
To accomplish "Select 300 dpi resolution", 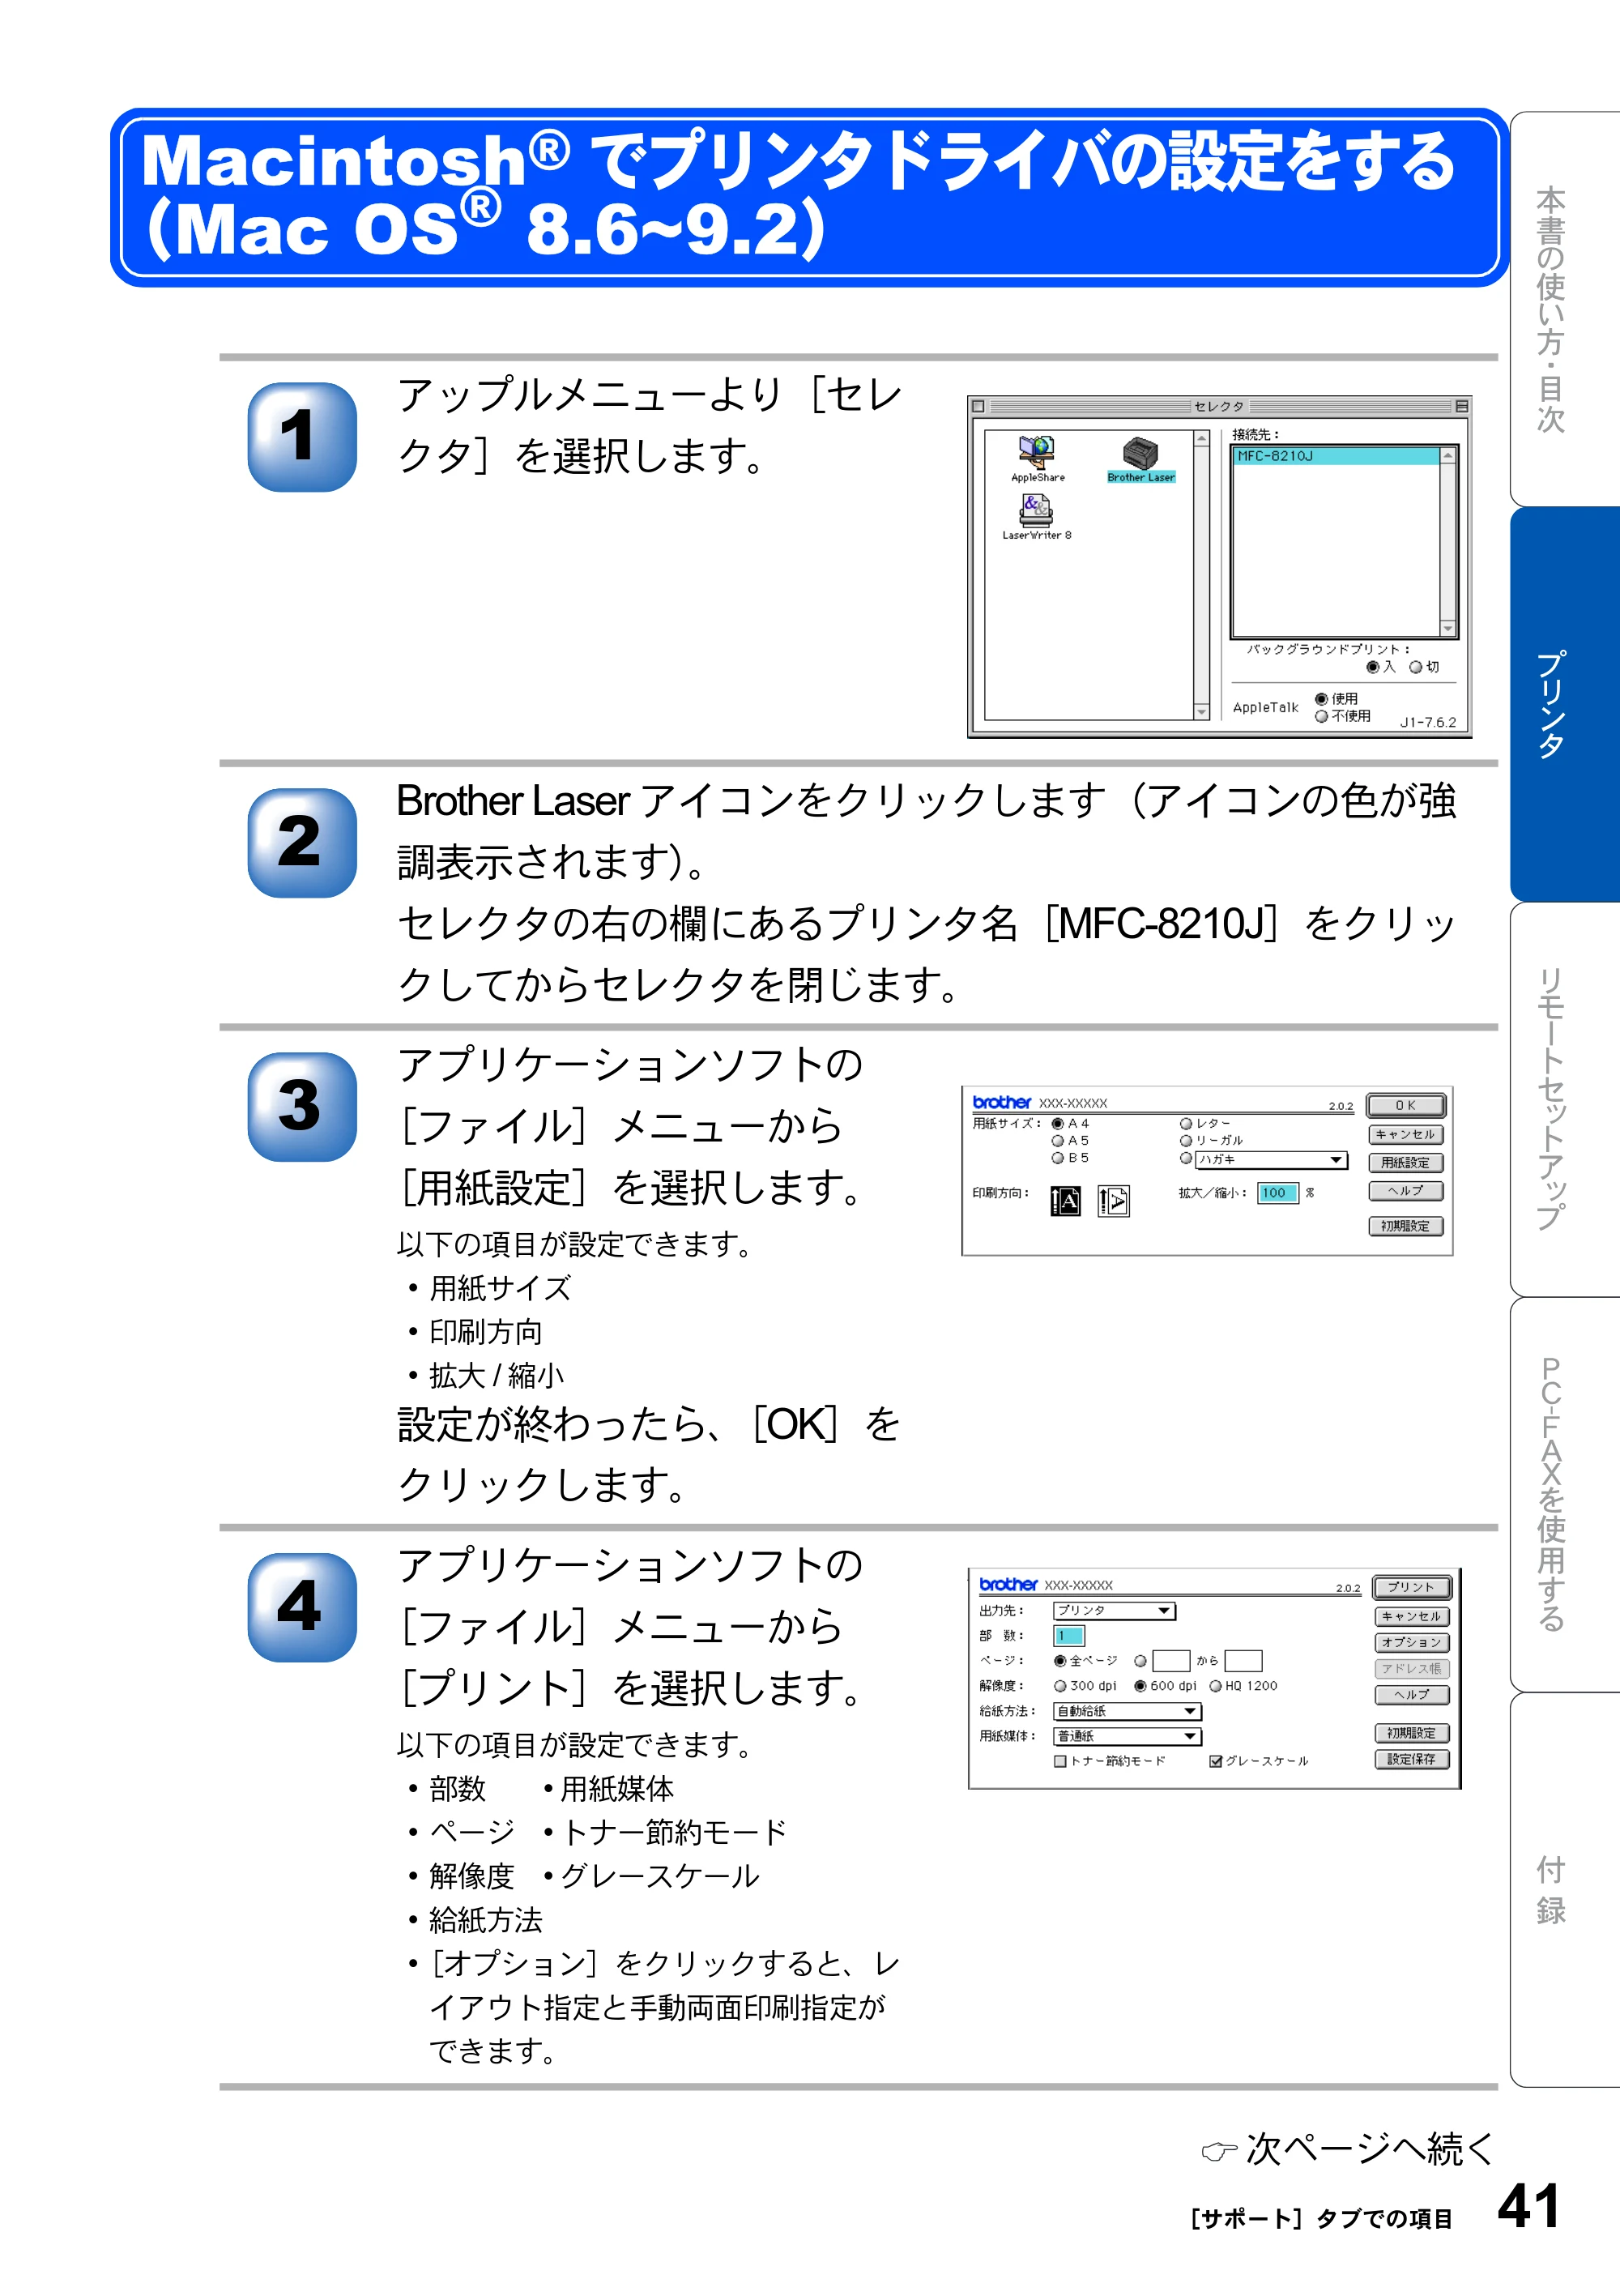I will pyautogui.click(x=1060, y=1686).
